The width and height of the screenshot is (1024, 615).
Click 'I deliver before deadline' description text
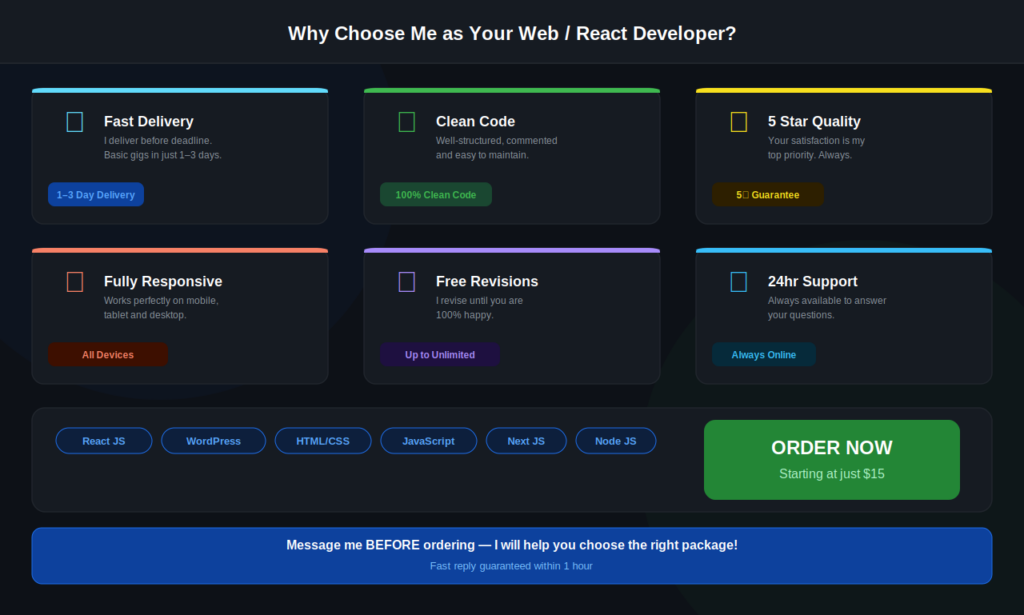coord(158,140)
